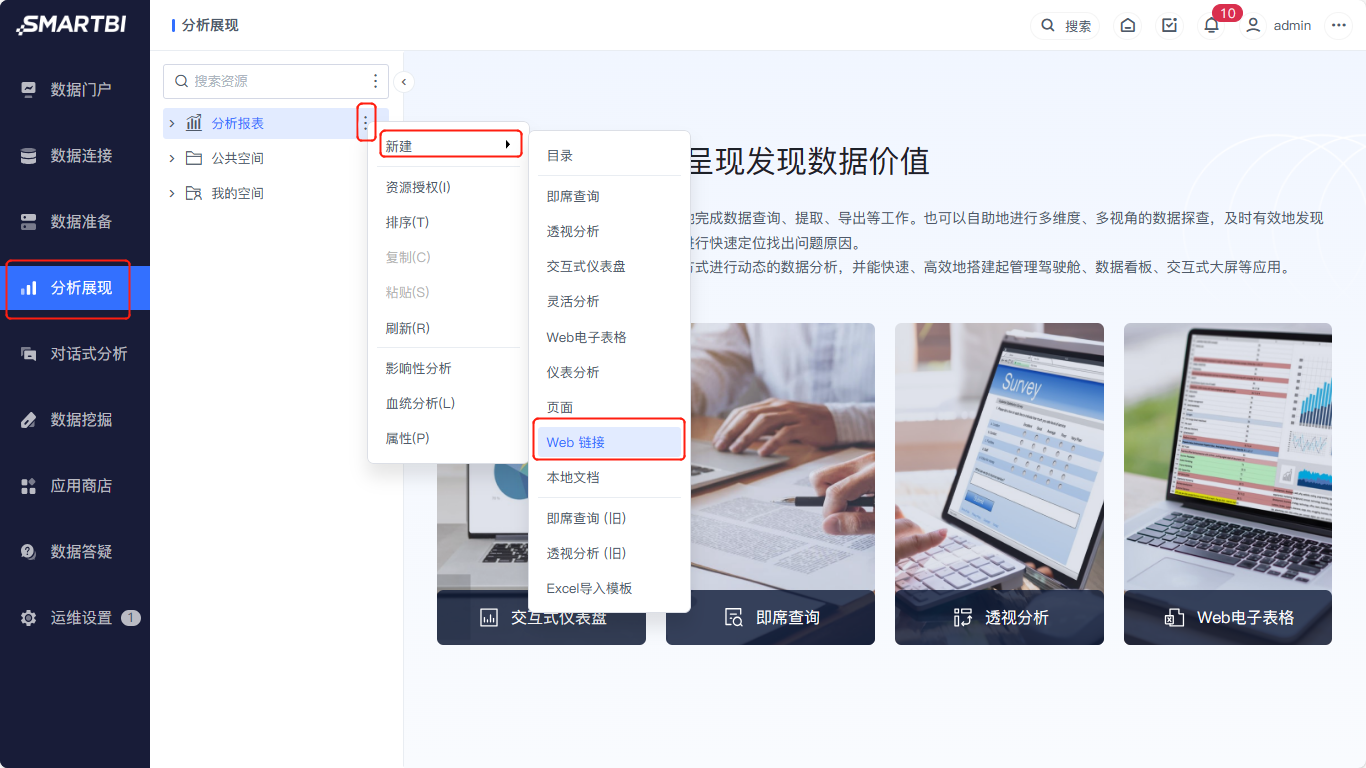Image resolution: width=1366 pixels, height=768 pixels.
Task: Select 页面 in the new submenu
Action: 609,407
